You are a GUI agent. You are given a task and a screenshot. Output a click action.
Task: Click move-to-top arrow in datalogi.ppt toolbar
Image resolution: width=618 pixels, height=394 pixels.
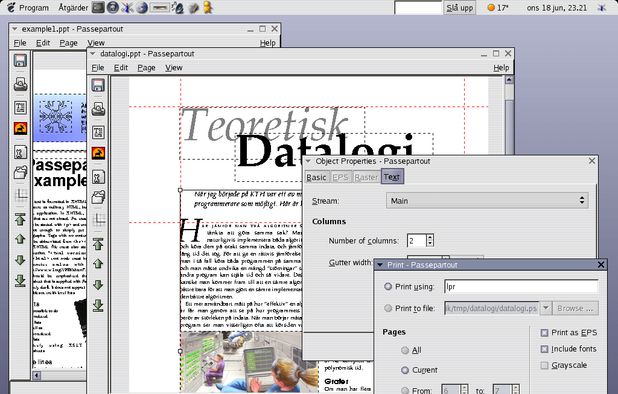click(x=98, y=244)
